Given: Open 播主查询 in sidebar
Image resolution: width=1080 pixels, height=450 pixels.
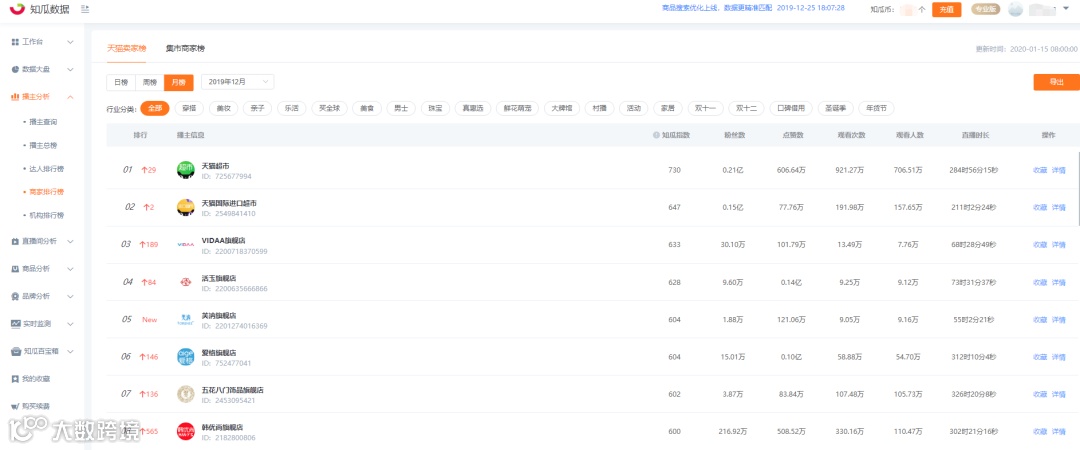Looking at the screenshot, I should pos(43,122).
